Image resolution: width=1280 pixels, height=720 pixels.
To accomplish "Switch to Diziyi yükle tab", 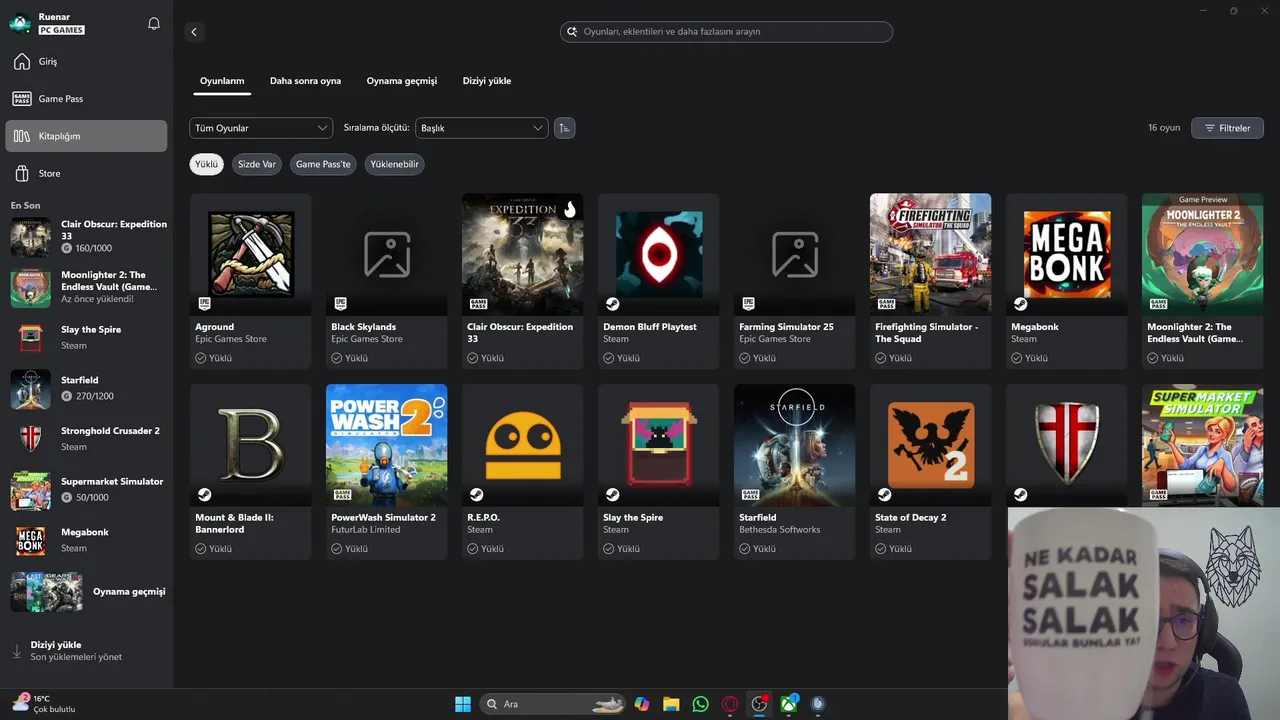I will (x=487, y=81).
